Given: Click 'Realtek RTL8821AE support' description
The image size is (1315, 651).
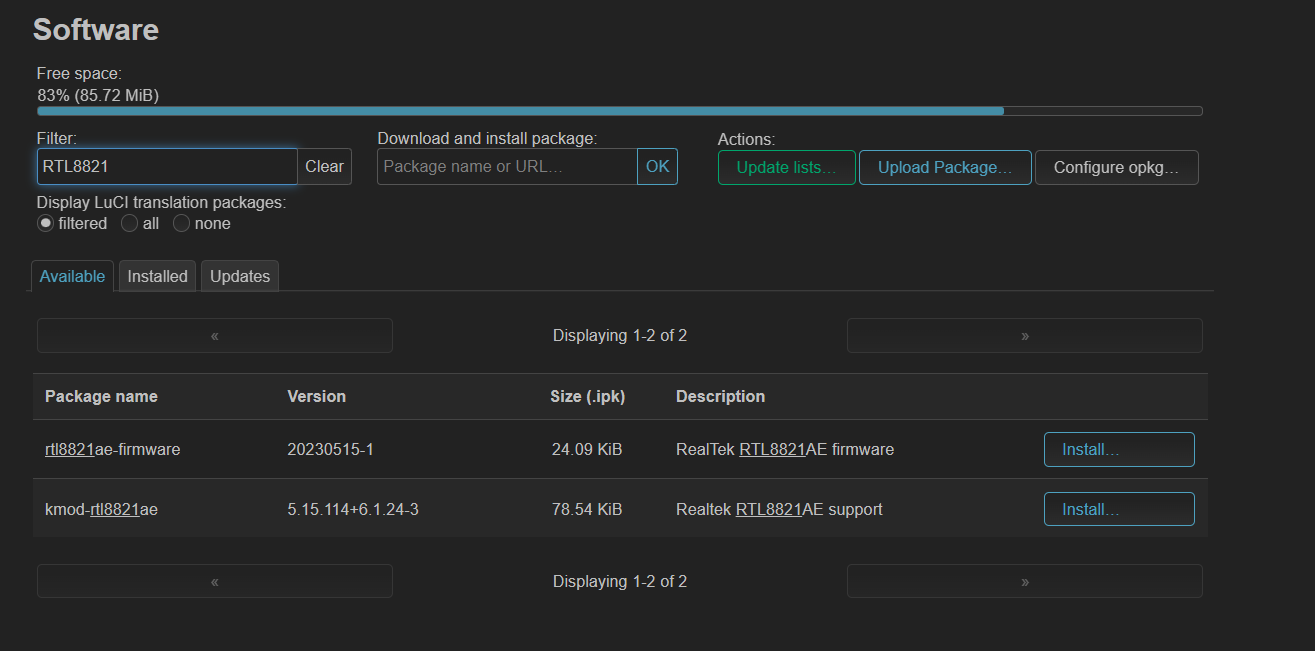Looking at the screenshot, I should point(779,510).
